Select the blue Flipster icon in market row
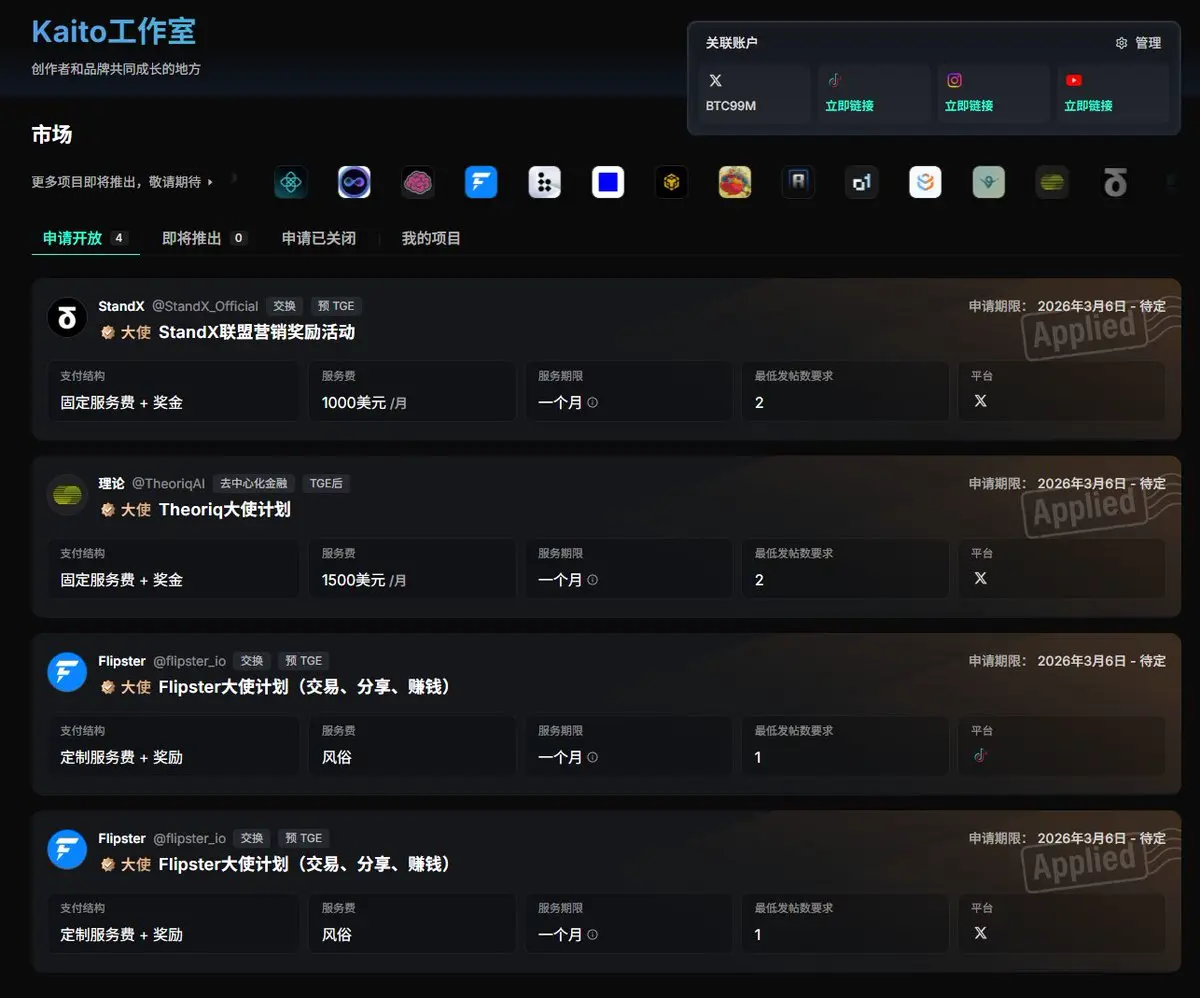 (x=481, y=182)
